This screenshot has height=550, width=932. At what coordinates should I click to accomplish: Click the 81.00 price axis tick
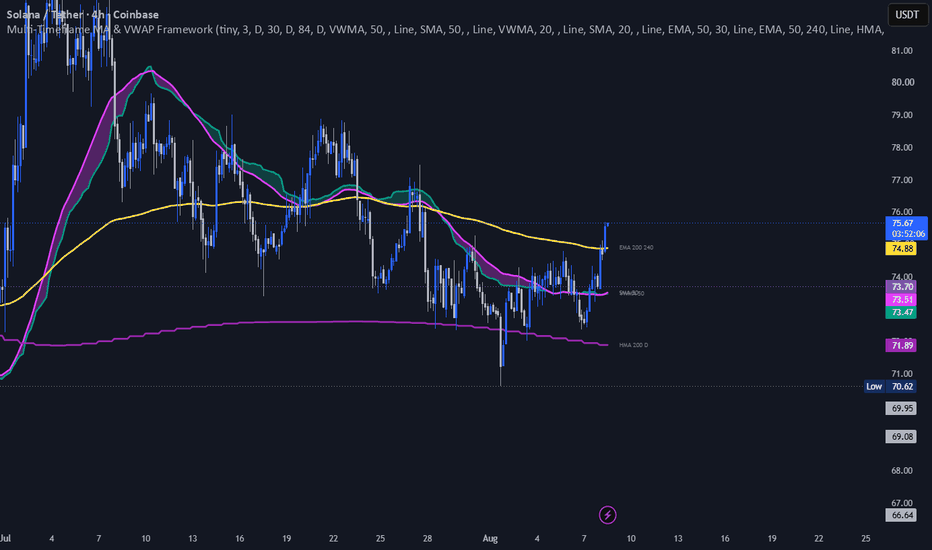902,51
